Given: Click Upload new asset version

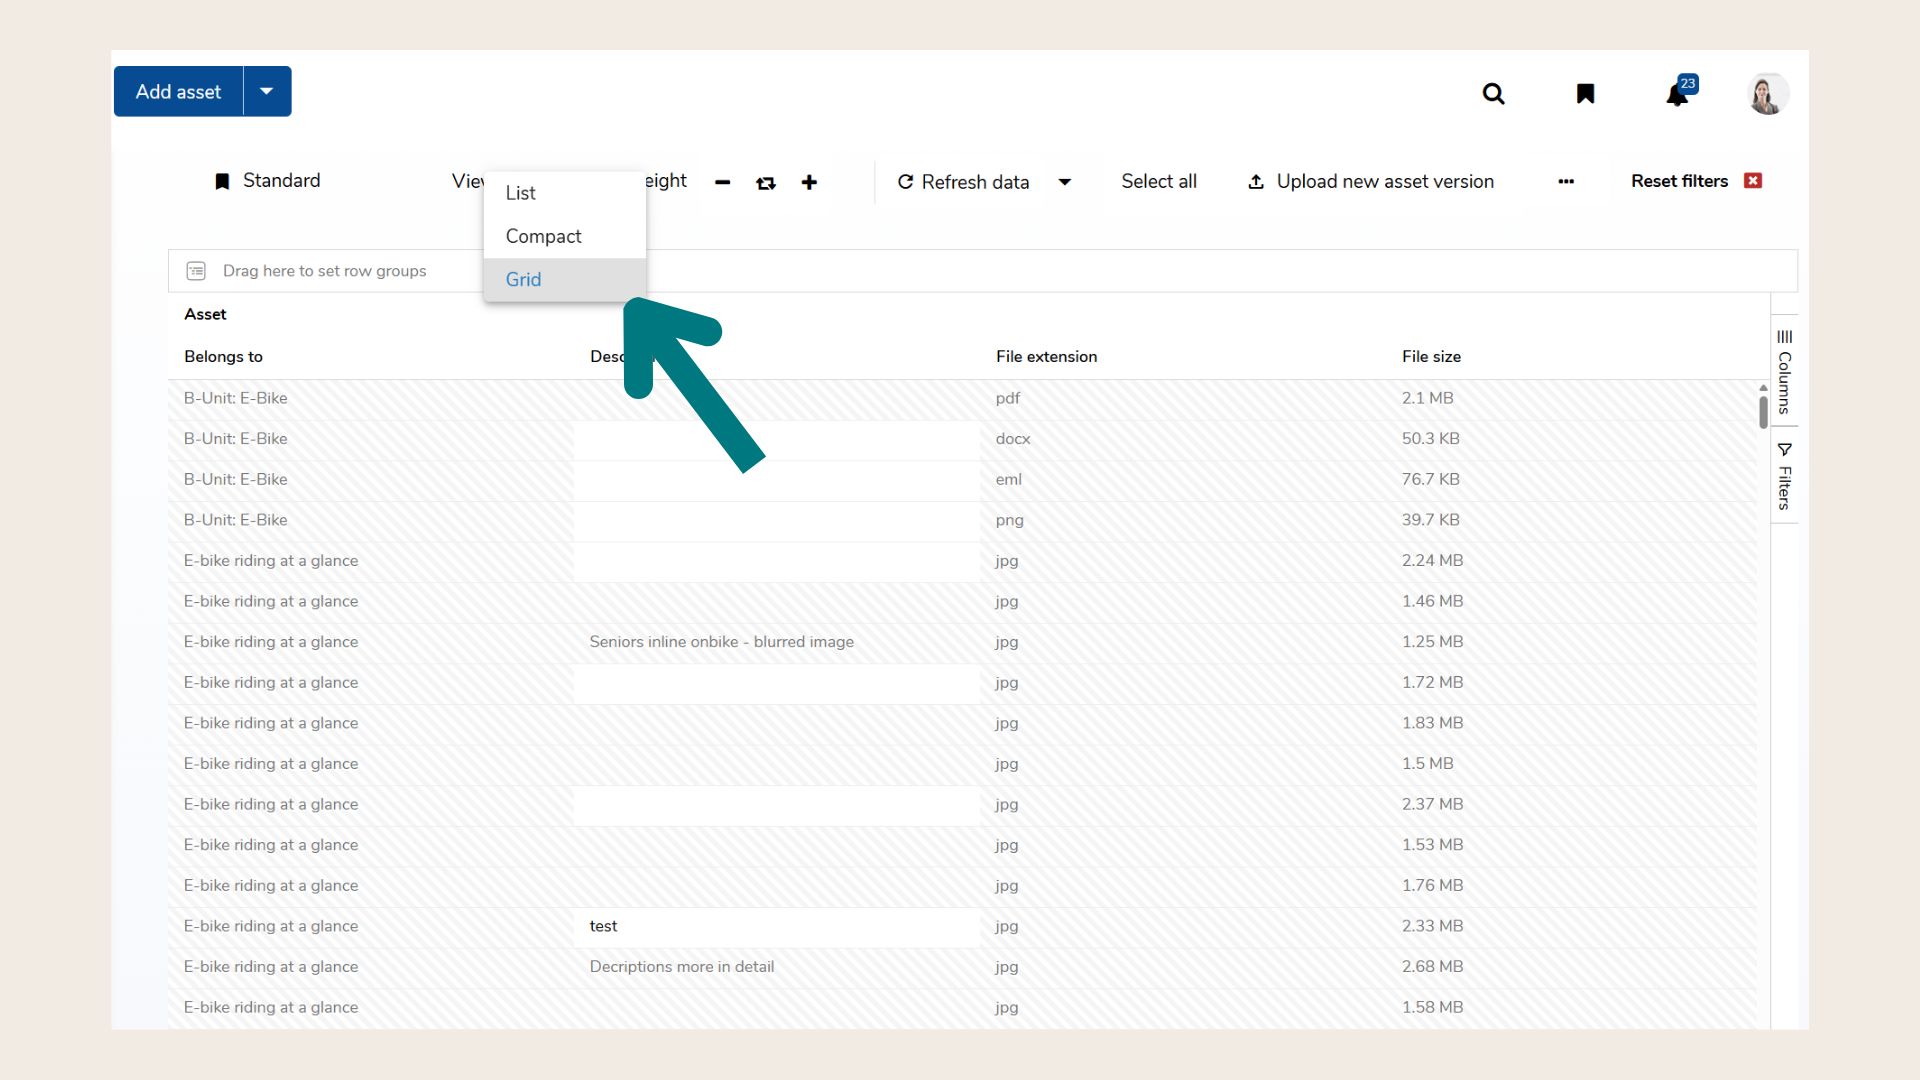Looking at the screenshot, I should tap(1371, 181).
